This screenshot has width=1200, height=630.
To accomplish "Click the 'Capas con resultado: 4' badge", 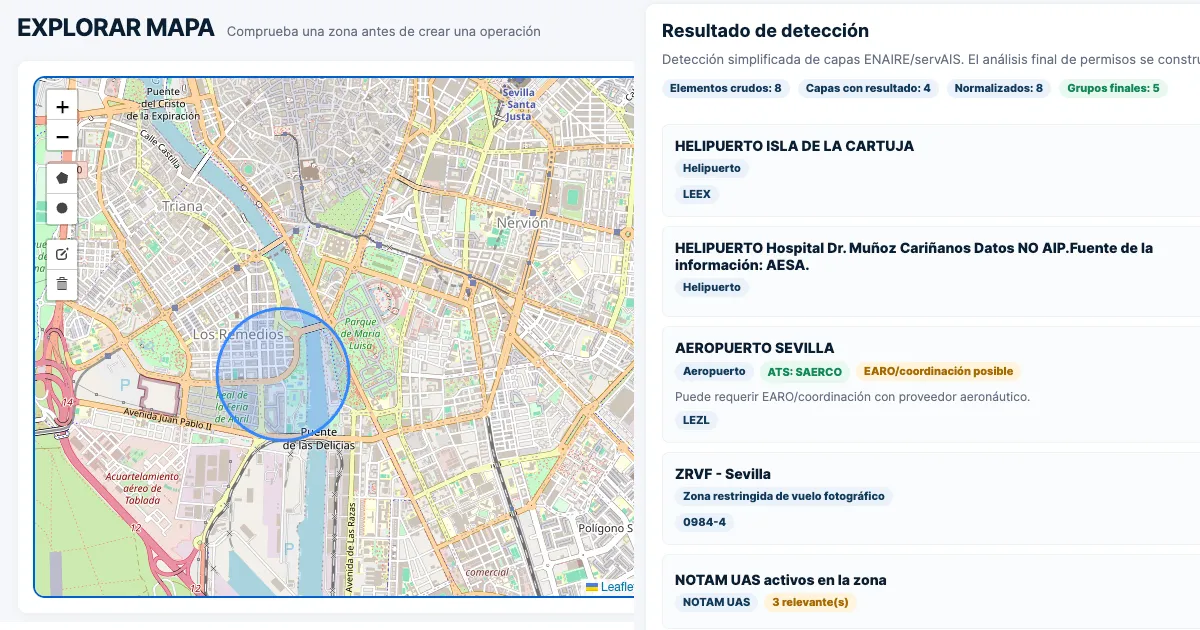I will click(x=868, y=88).
